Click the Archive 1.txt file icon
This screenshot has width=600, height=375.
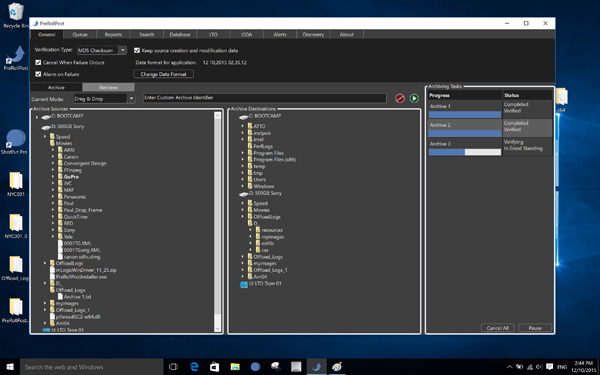[x=60, y=297]
